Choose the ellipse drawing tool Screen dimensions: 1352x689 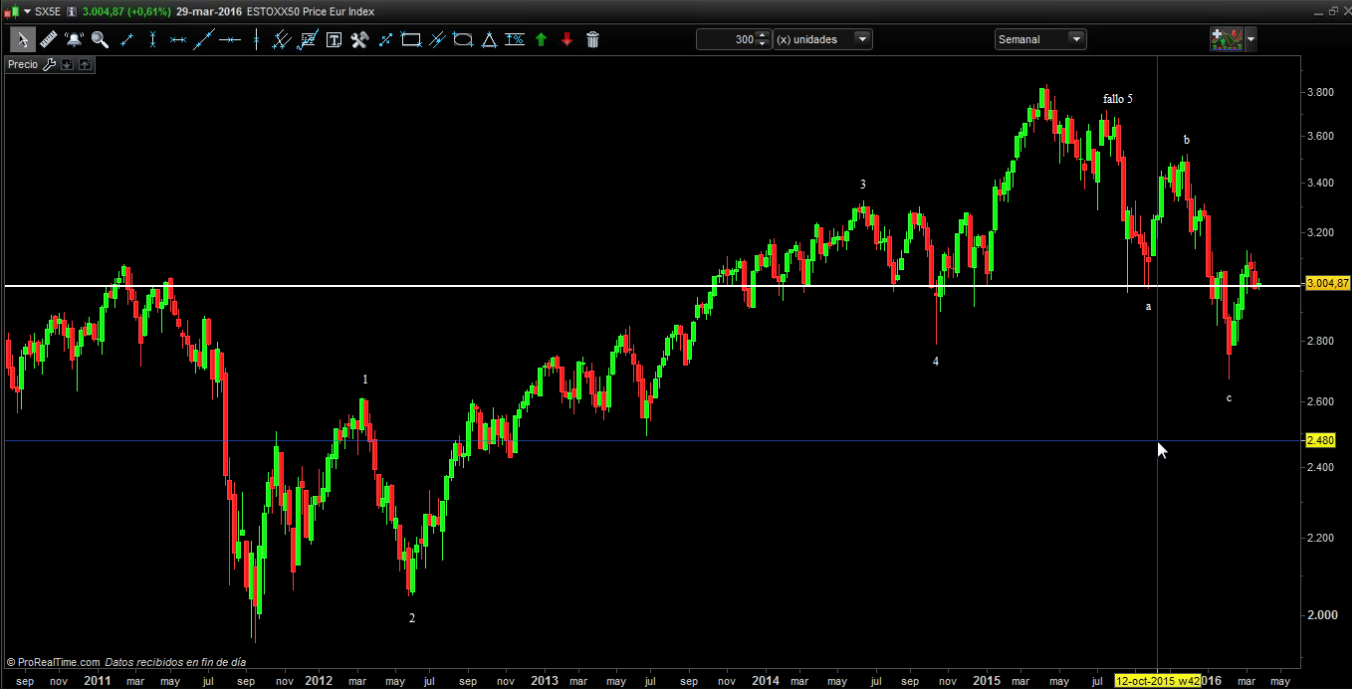pos(463,39)
